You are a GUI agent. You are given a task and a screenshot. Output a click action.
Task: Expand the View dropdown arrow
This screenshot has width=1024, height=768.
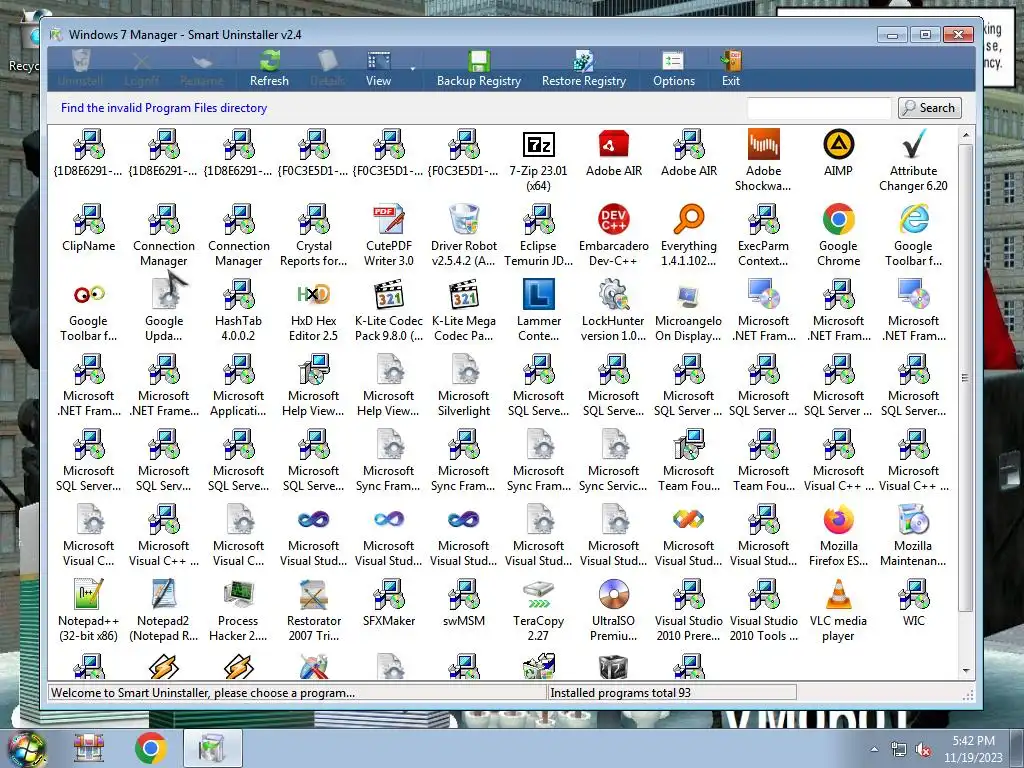[x=412, y=69]
